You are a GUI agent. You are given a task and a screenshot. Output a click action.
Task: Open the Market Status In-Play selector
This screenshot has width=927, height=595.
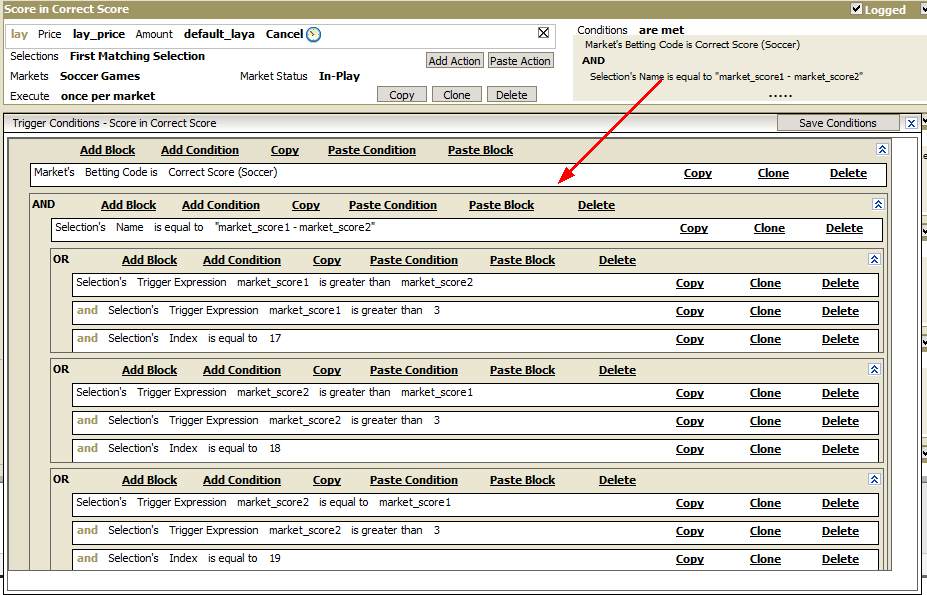(x=339, y=76)
